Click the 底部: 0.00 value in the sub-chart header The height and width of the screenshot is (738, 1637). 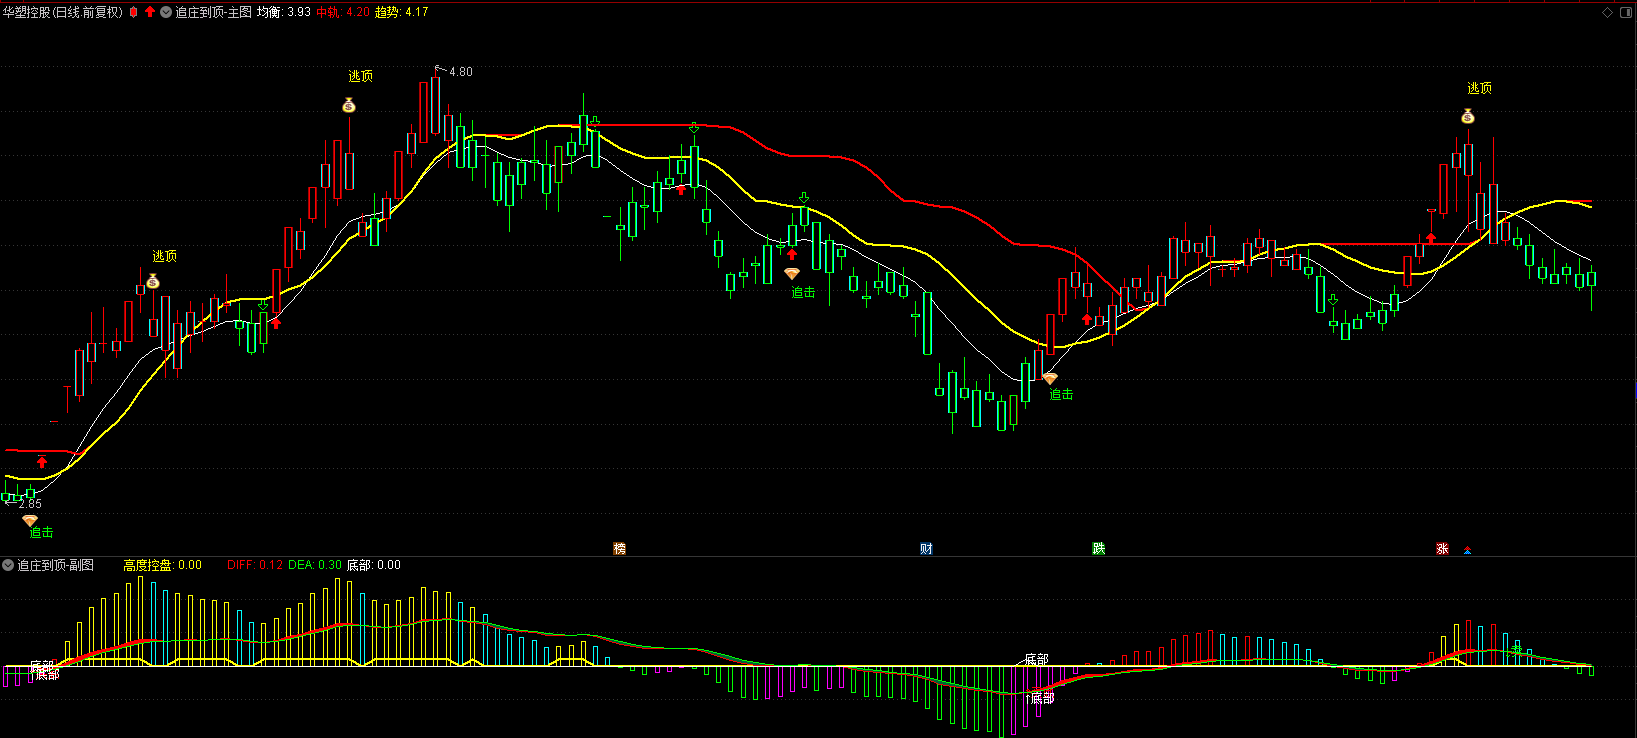[x=374, y=565]
